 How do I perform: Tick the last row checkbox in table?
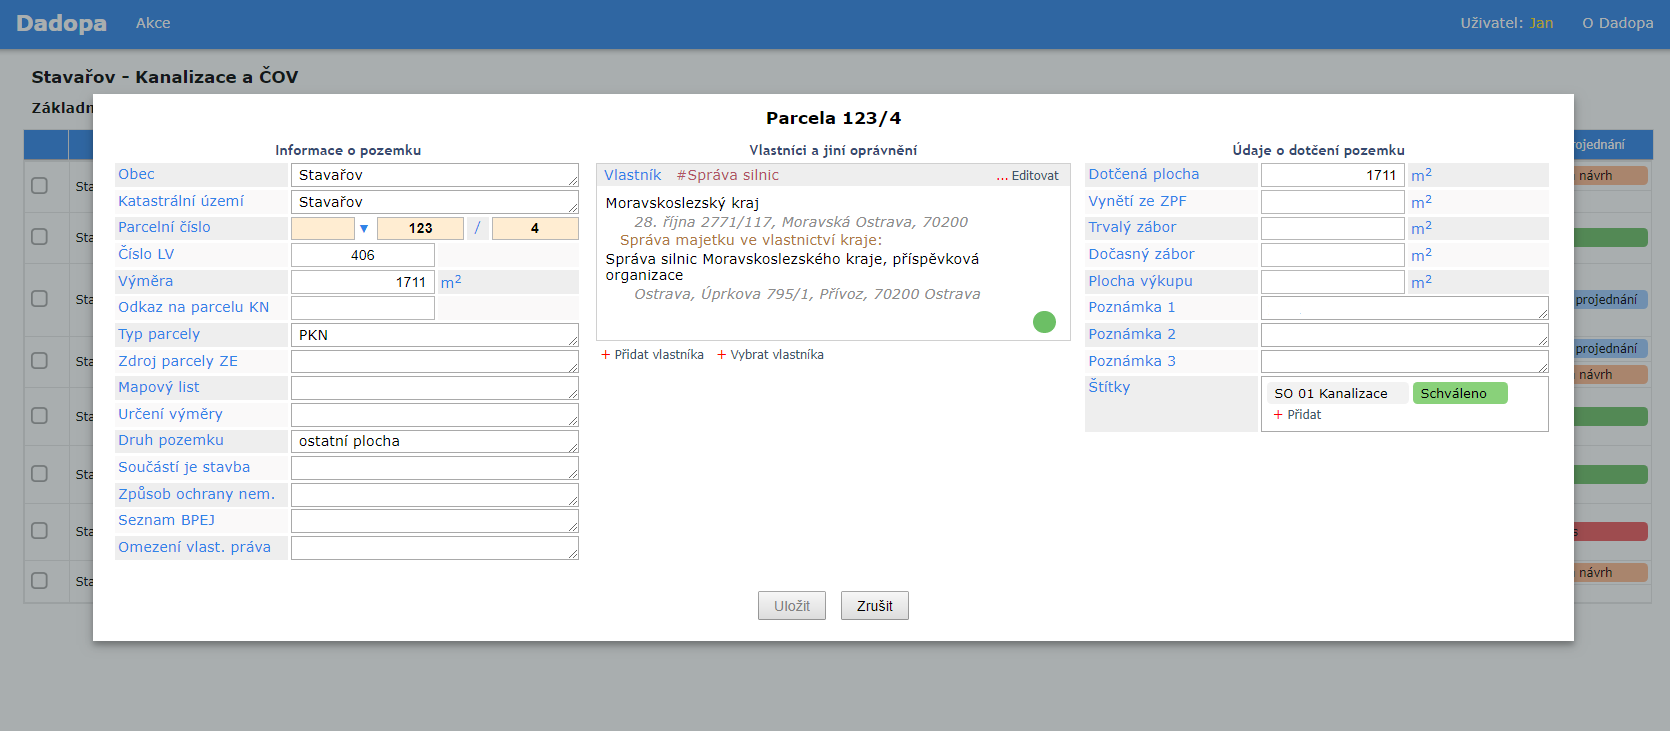(x=39, y=581)
